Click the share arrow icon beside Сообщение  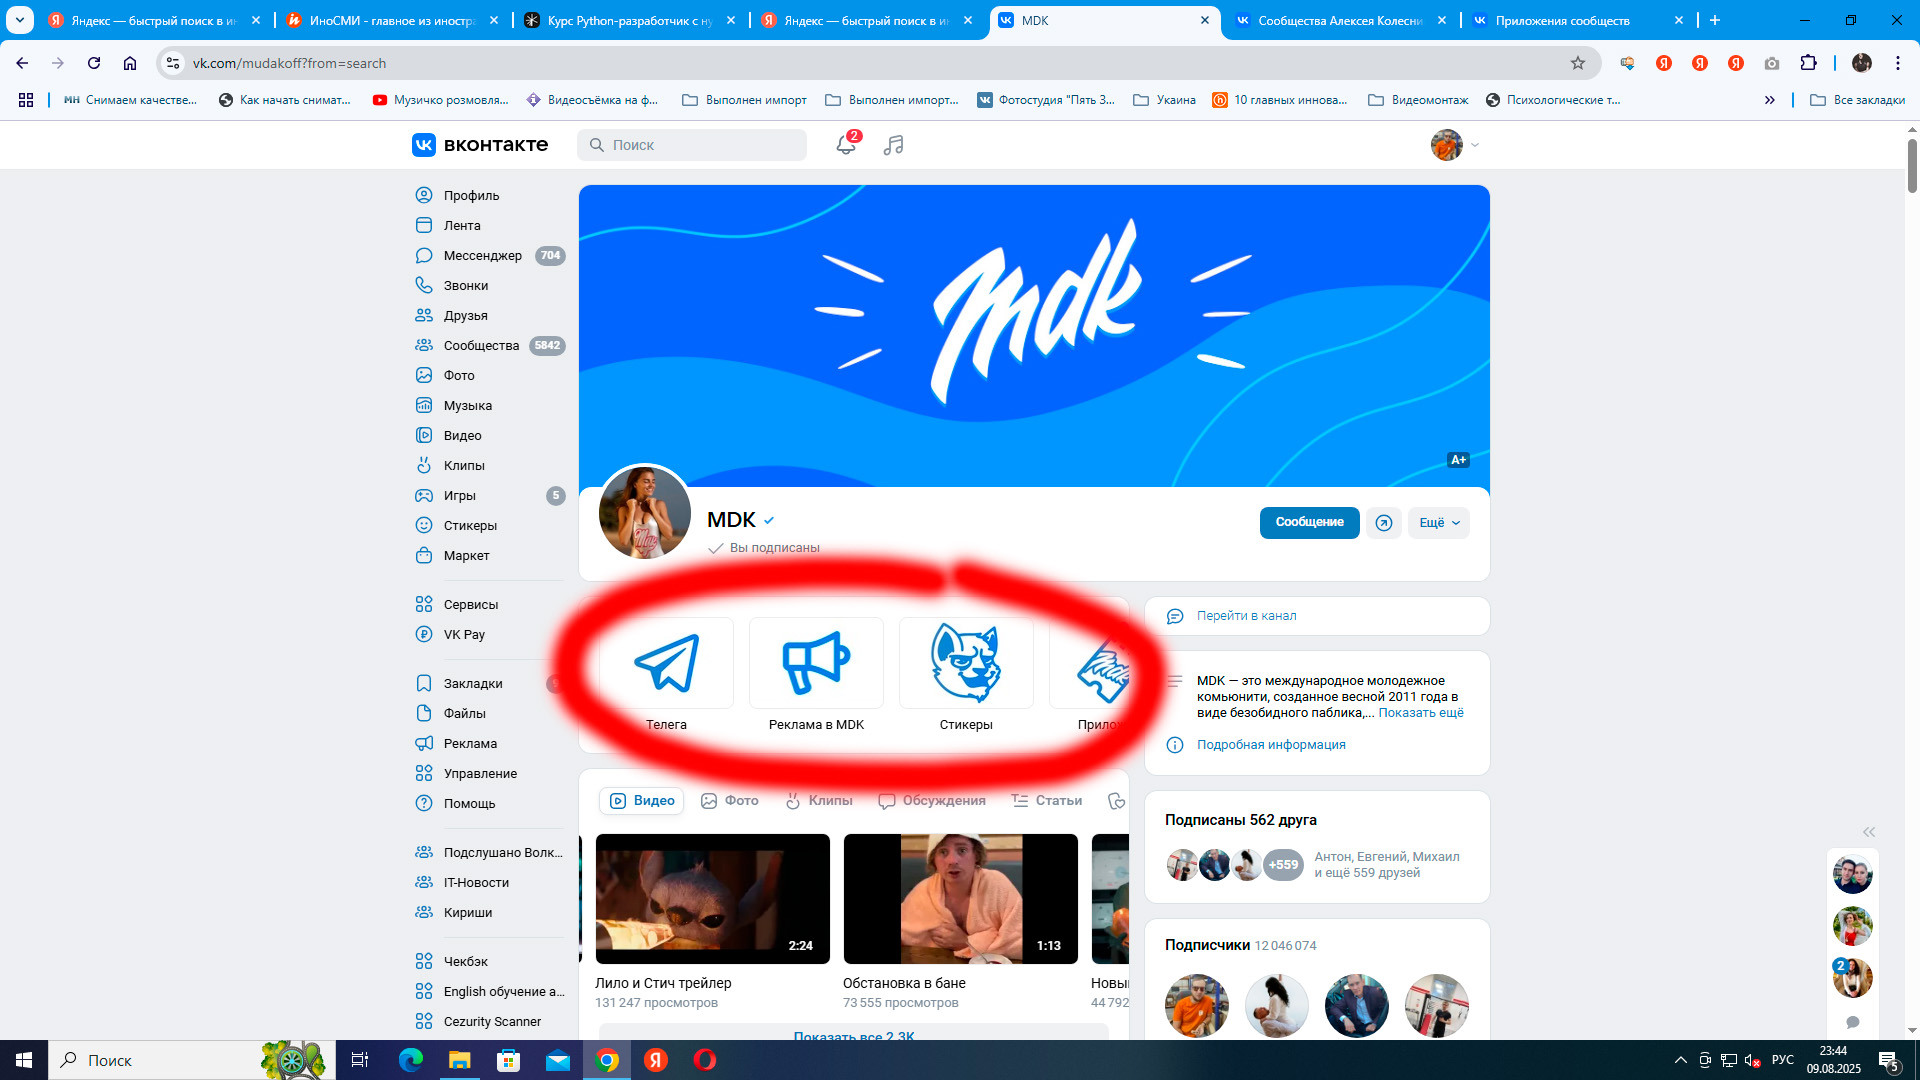tap(1384, 523)
